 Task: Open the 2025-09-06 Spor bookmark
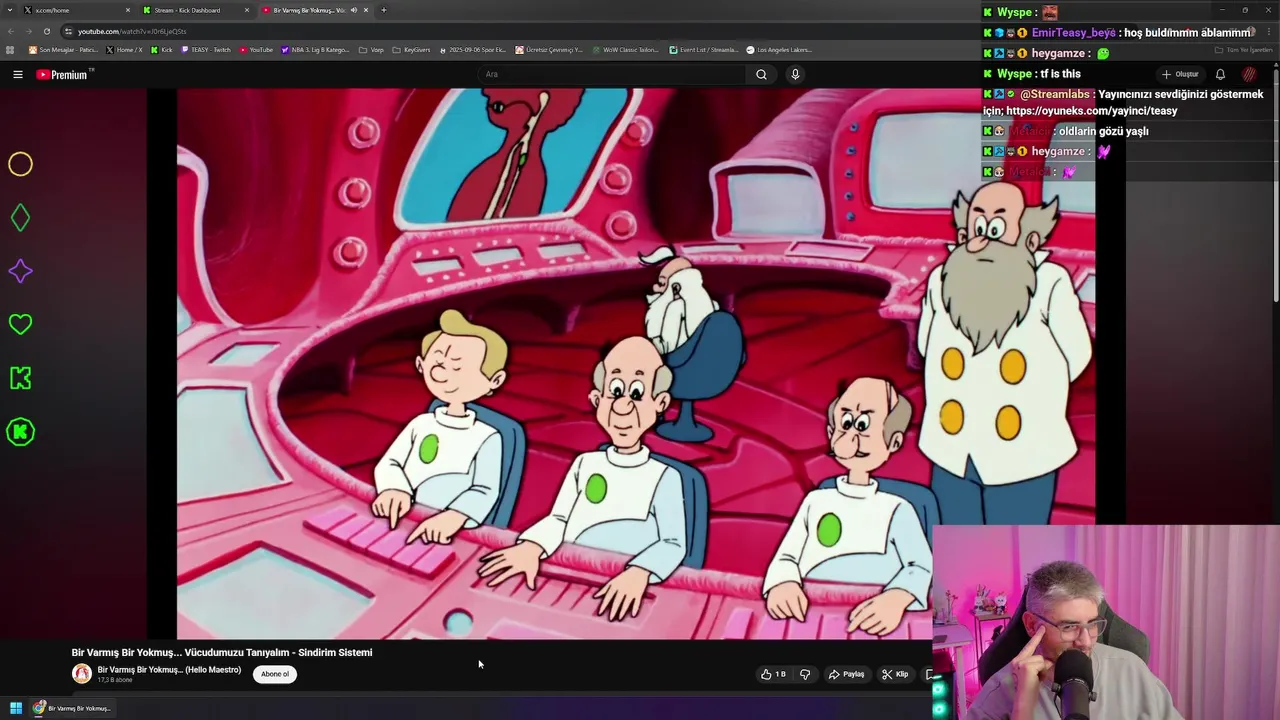(x=472, y=50)
